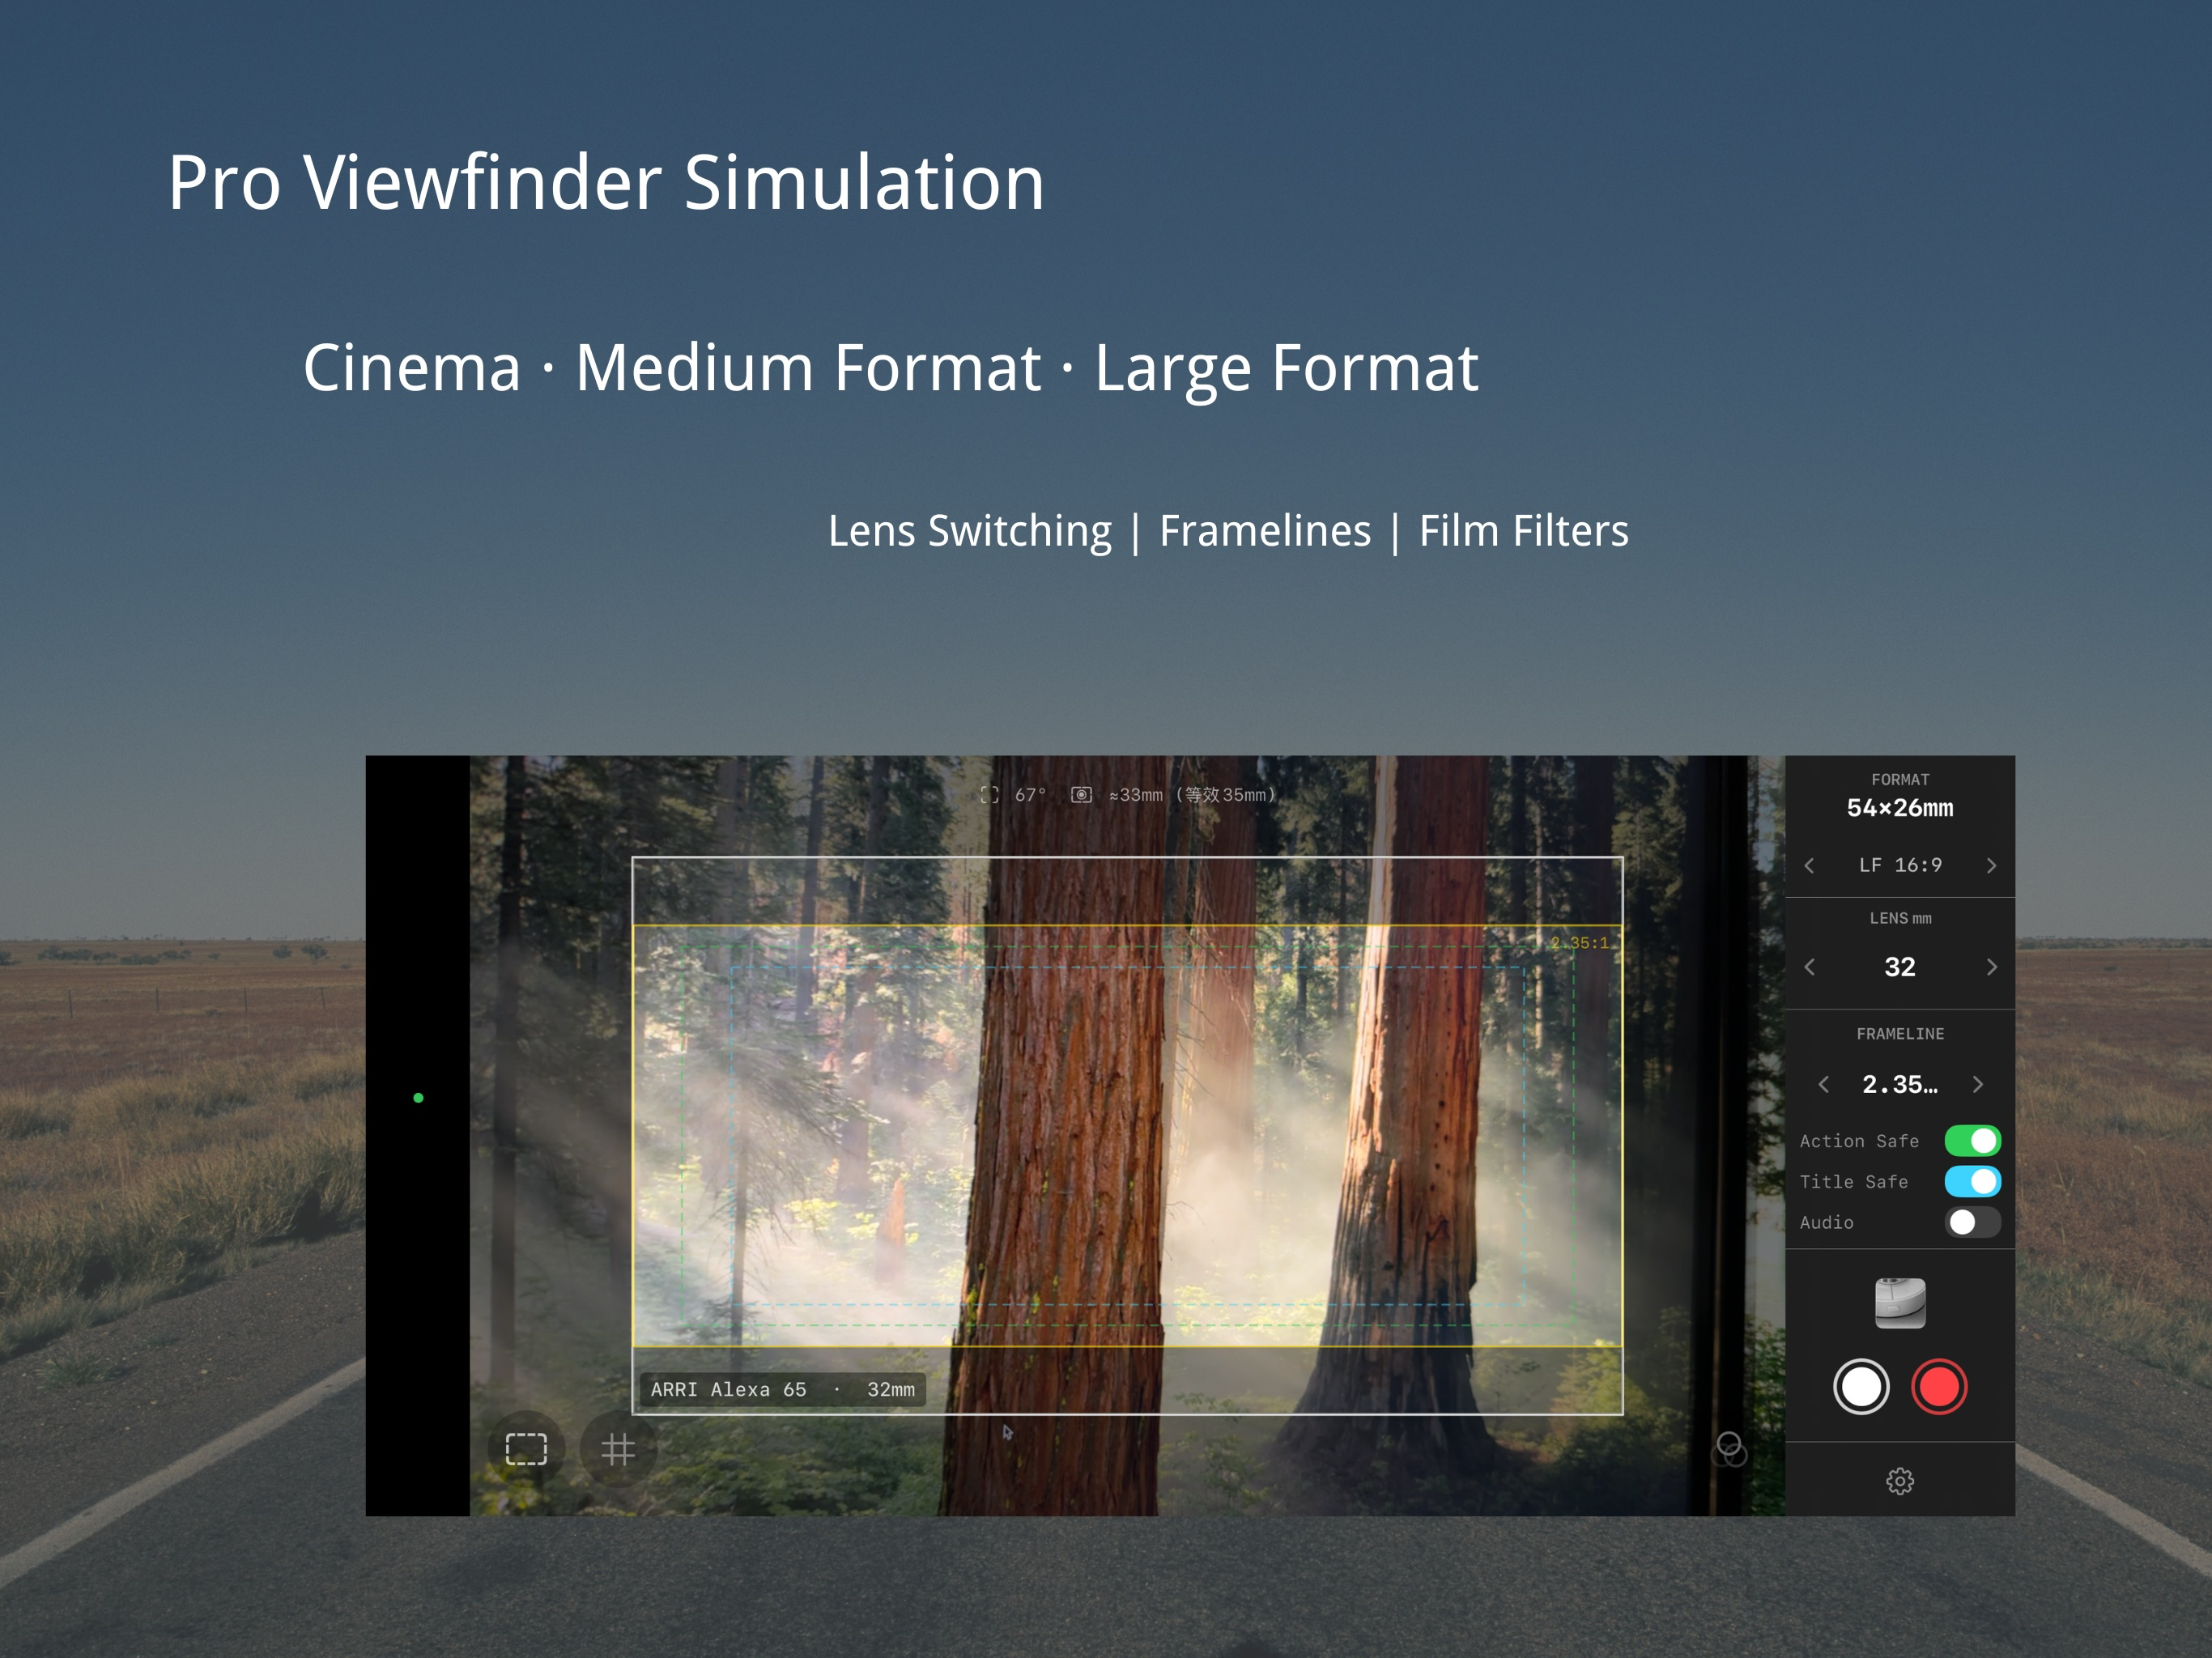Click the frameline overlay icon
Image resolution: width=2212 pixels, height=1658 pixels.
526,1449
